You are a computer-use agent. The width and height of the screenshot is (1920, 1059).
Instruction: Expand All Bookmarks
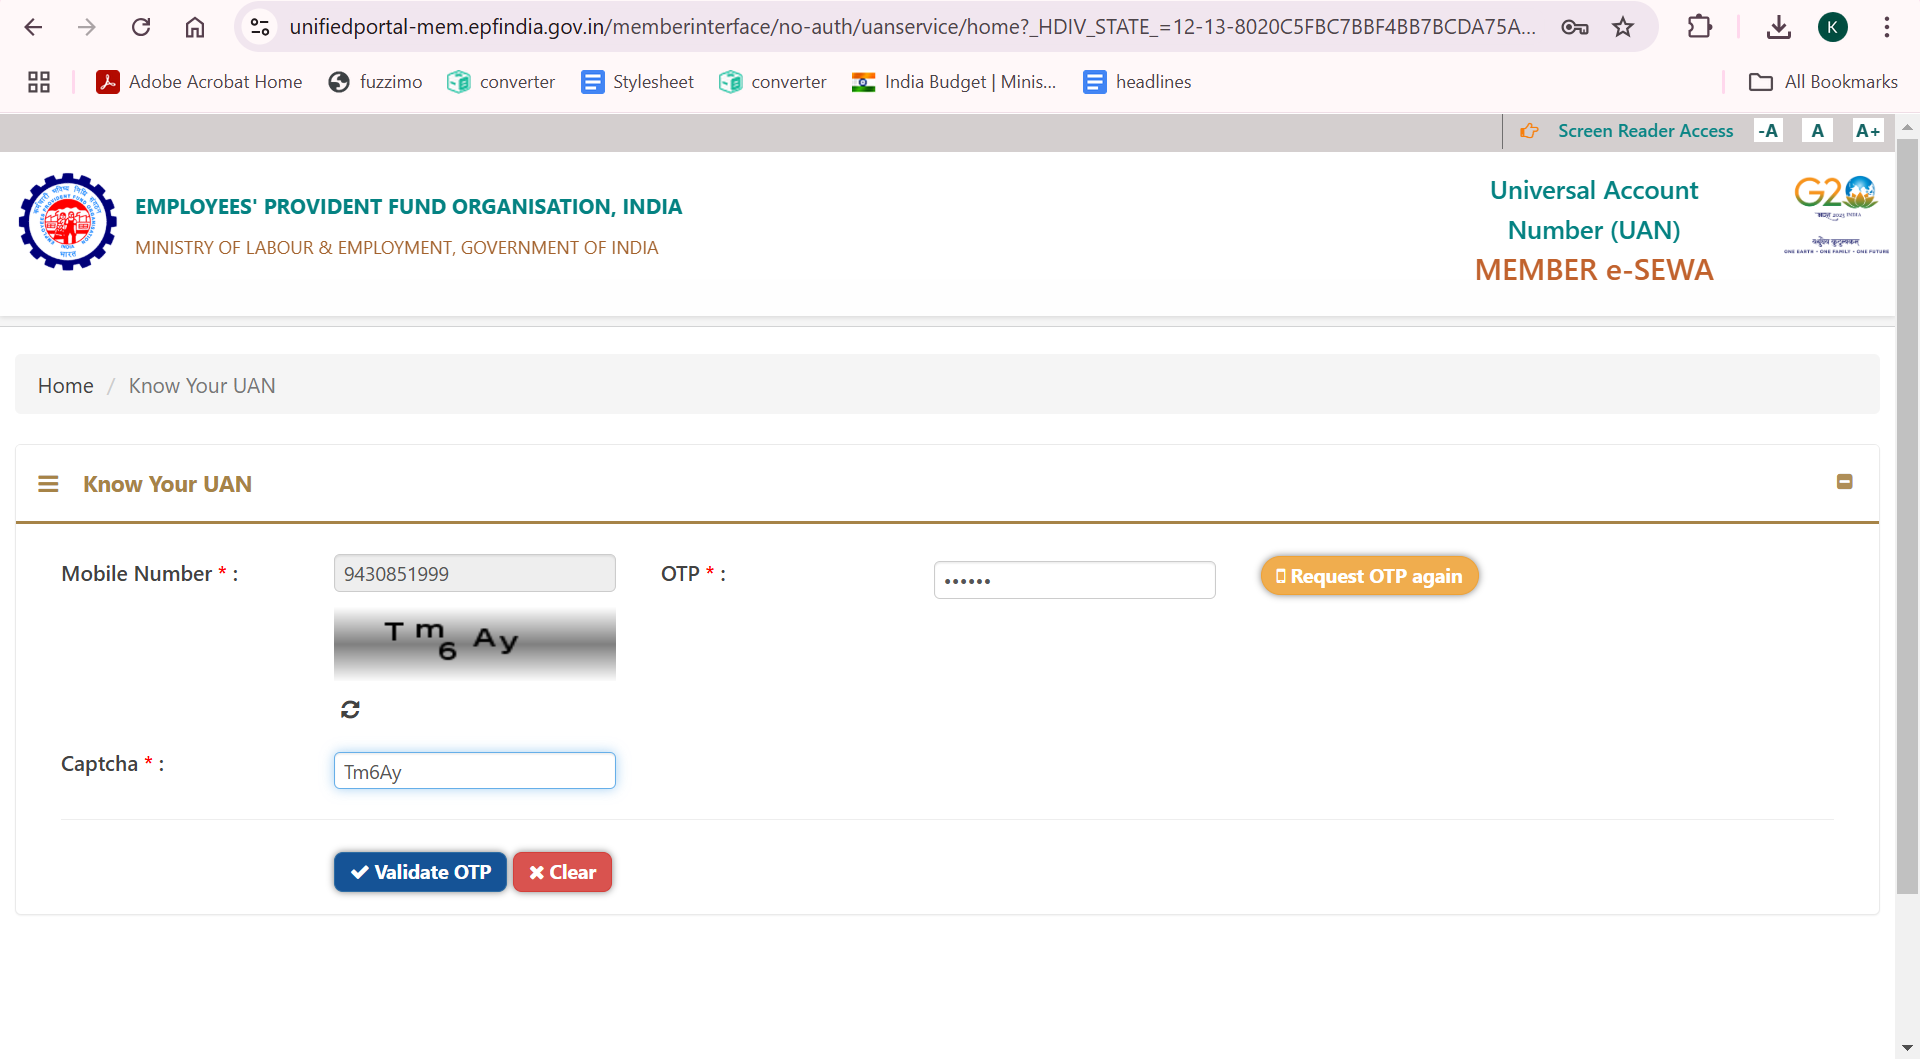(1822, 82)
